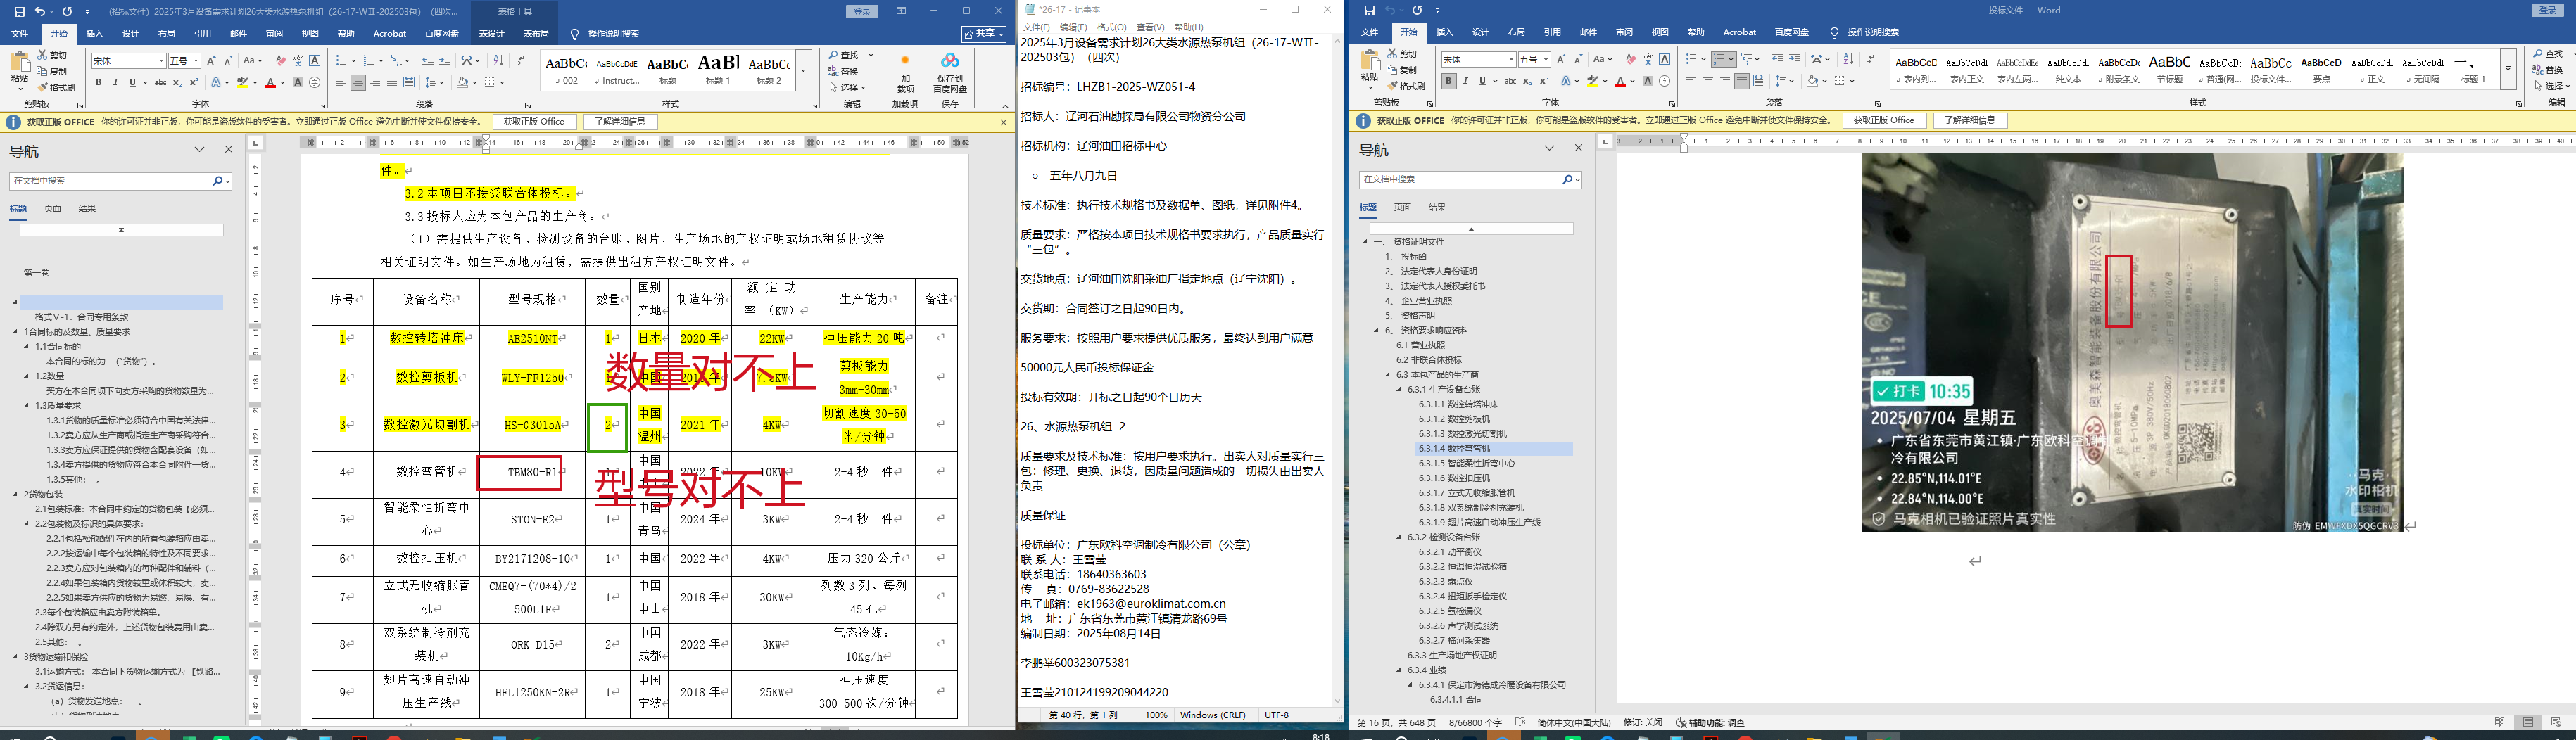This screenshot has width=2576, height=740.
Task: Apply red font color in right Word window
Action: pyautogui.click(x=1620, y=81)
